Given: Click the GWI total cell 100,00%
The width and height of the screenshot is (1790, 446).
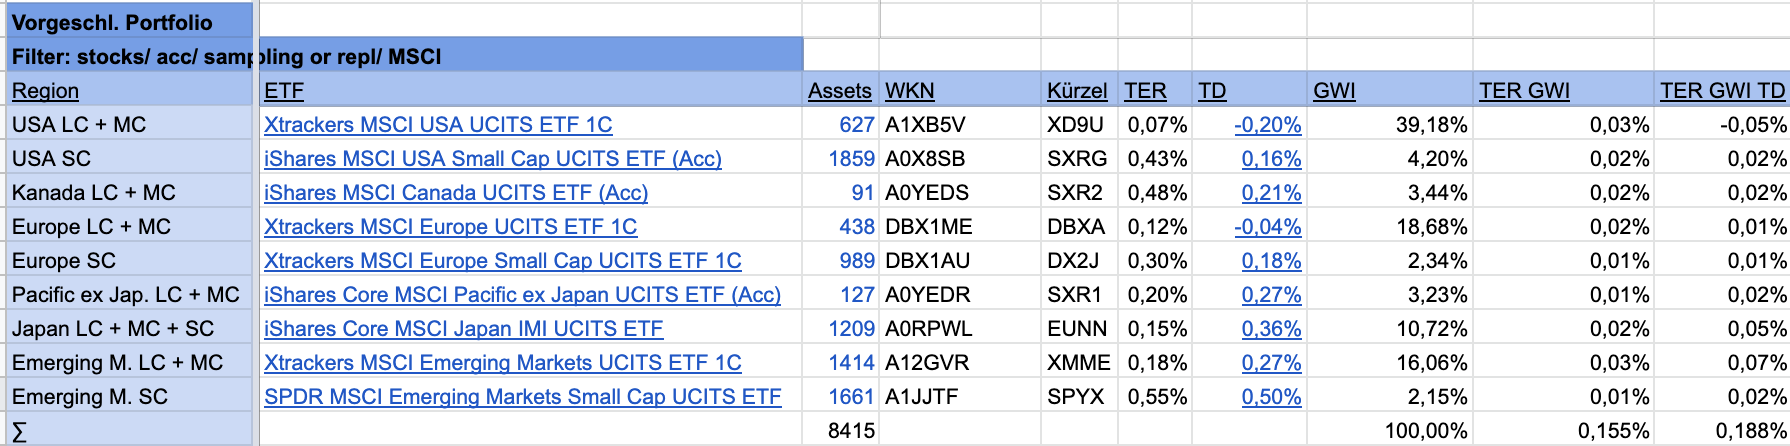Looking at the screenshot, I should tap(1425, 431).
